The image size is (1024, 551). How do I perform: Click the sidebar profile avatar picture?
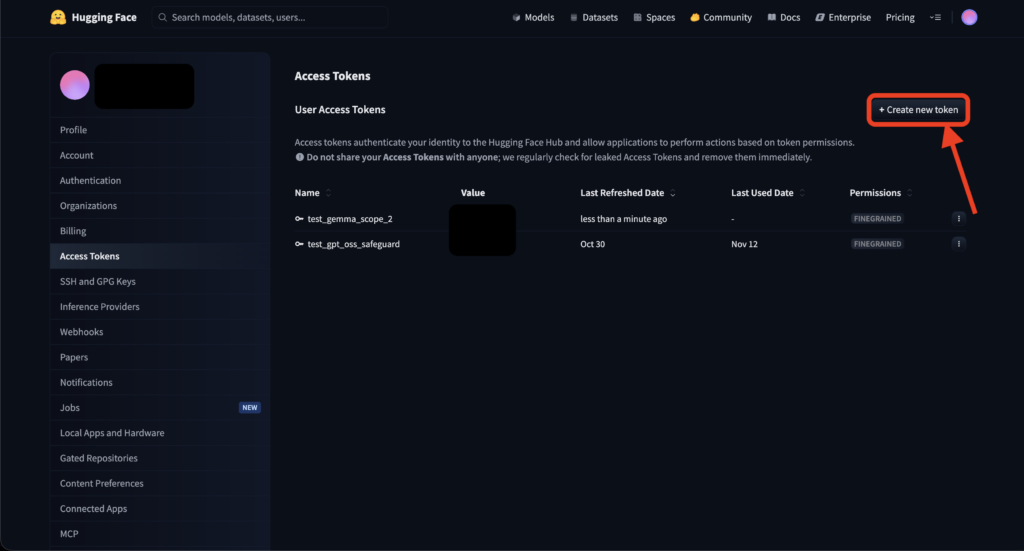pyautogui.click(x=75, y=86)
